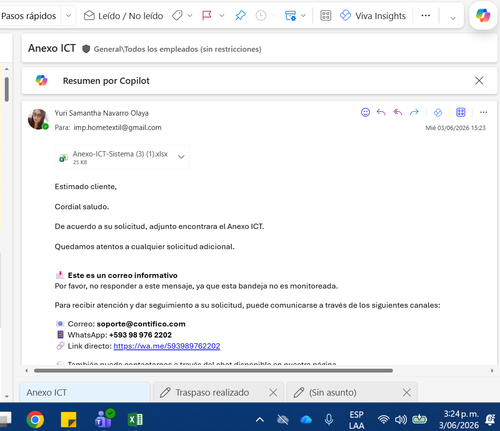The image size is (500, 431).
Task: Switch to the (Sin asunto) draft tab
Action: click(333, 393)
